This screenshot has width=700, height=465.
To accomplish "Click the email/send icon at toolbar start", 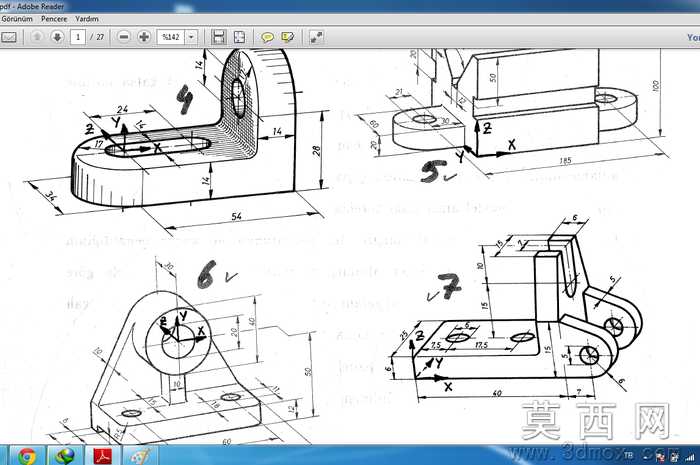I will pyautogui.click(x=9, y=37).
